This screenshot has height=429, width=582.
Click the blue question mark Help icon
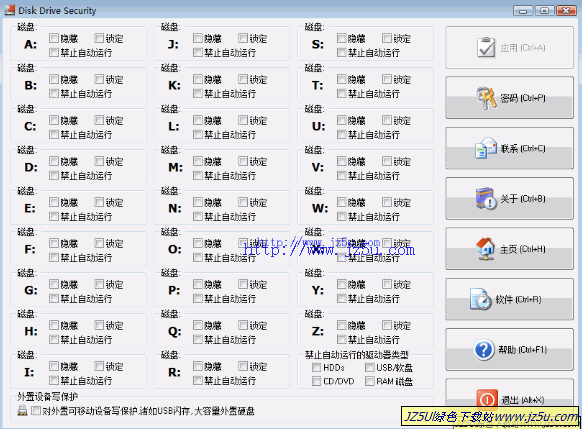tap(484, 350)
